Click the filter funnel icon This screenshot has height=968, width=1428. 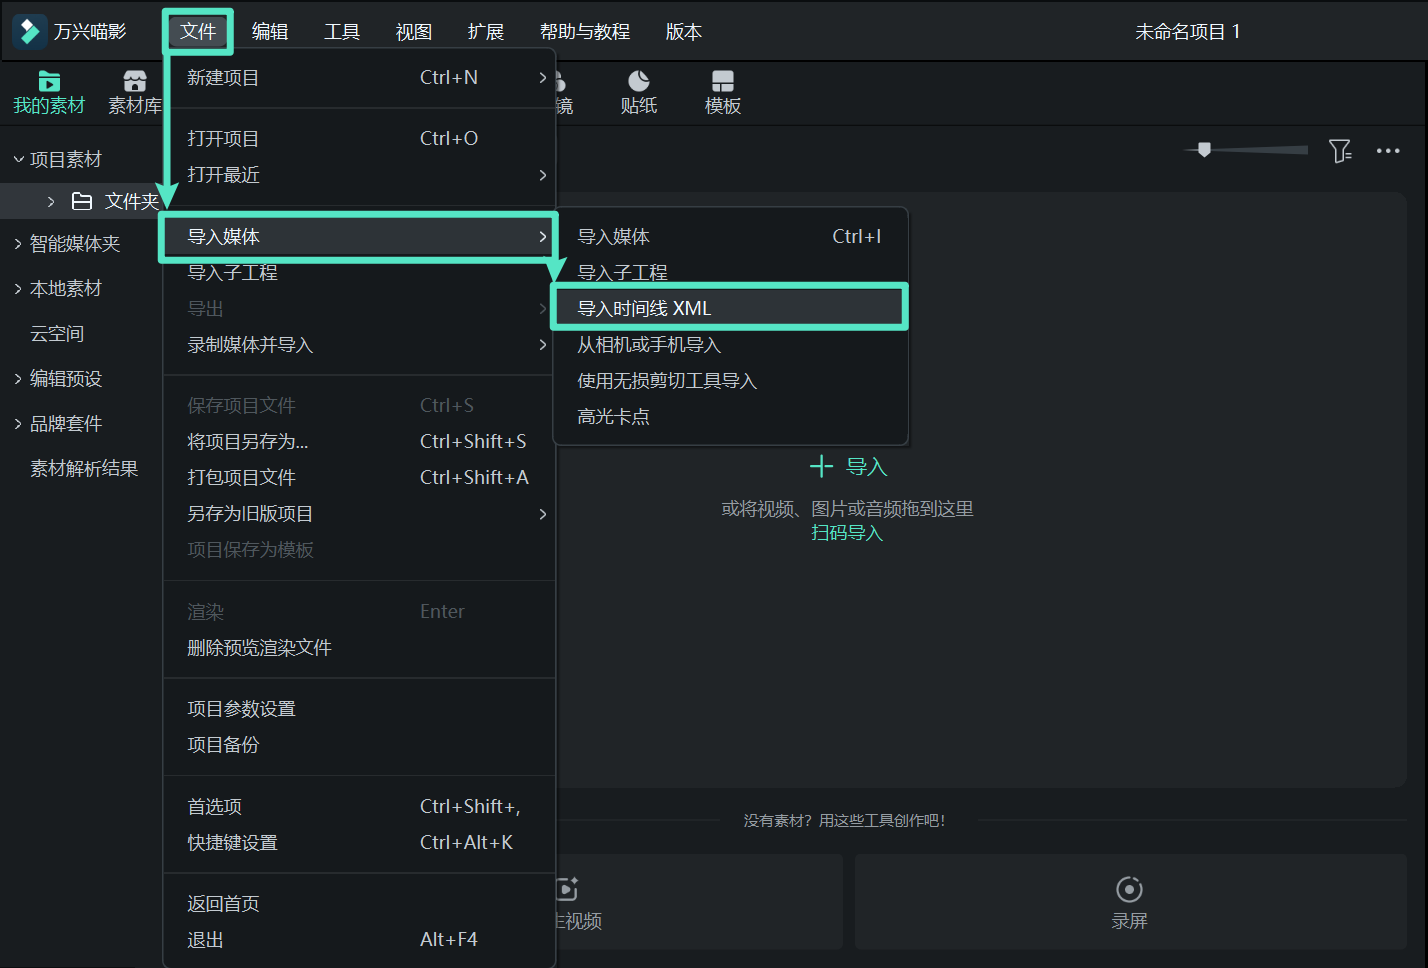[x=1340, y=151]
